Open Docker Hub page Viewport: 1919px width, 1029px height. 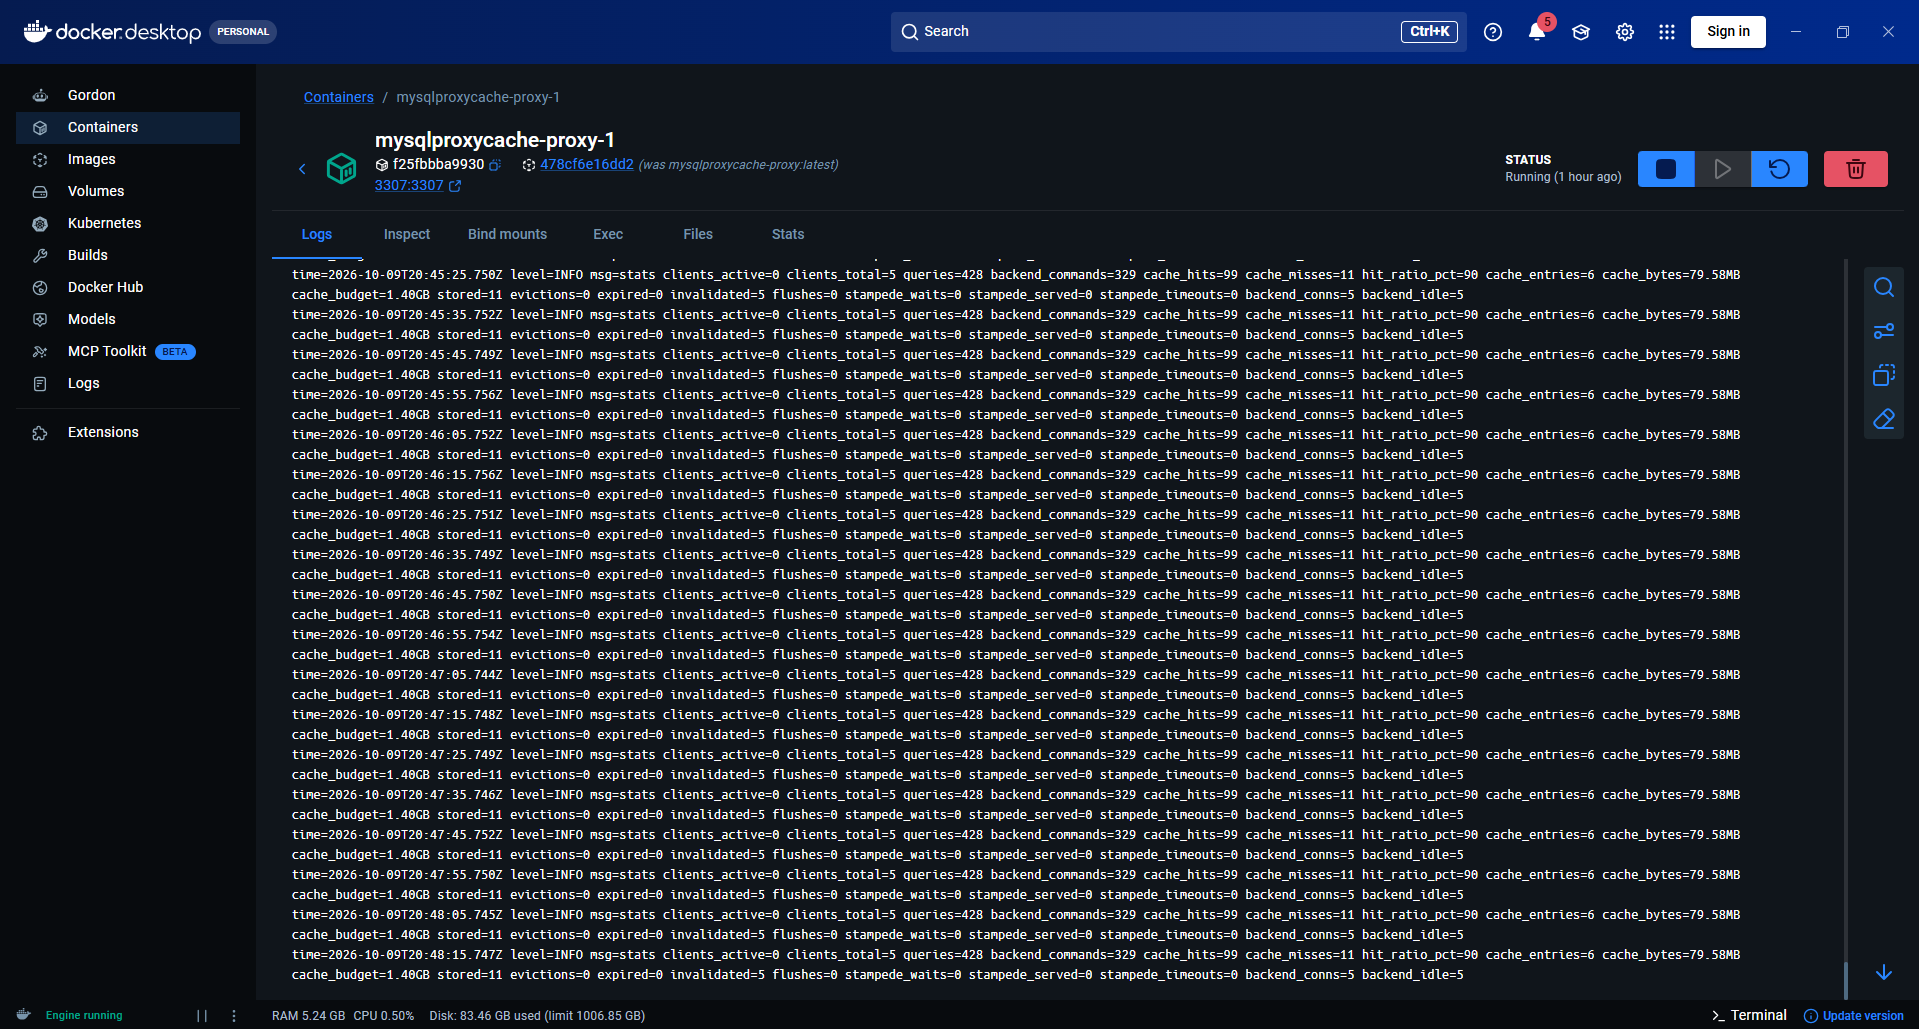128,287
